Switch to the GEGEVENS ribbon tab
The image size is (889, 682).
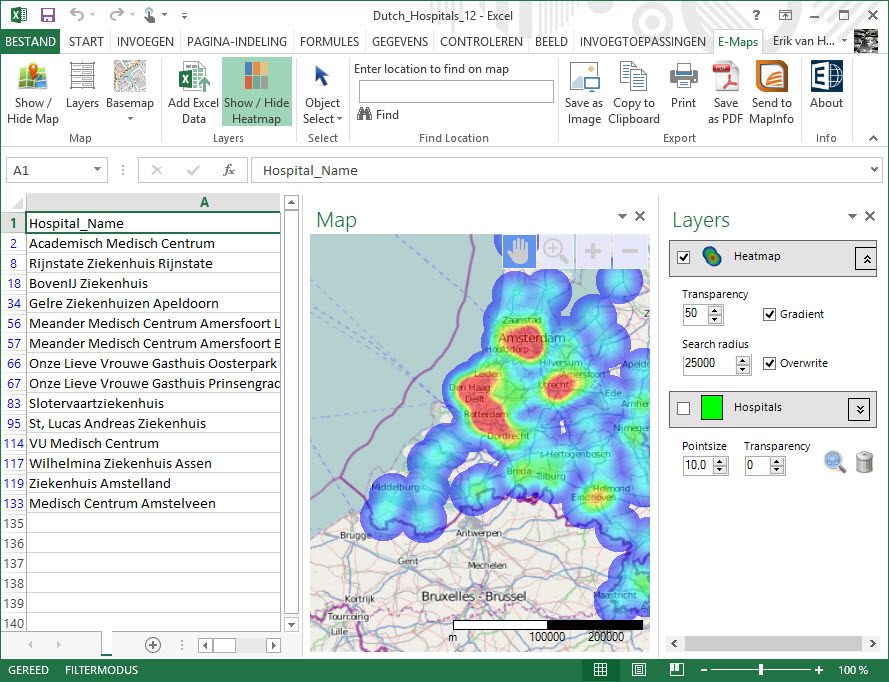click(399, 42)
